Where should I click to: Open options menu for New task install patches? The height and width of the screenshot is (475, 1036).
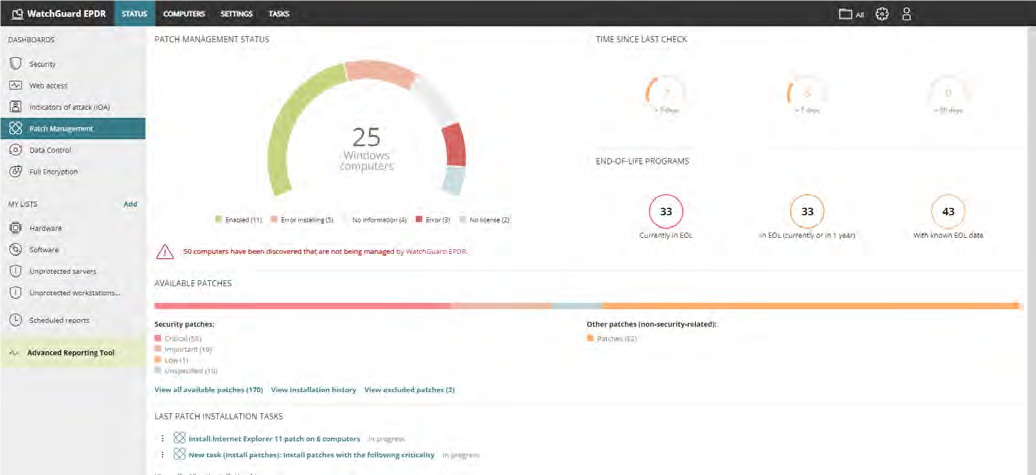tap(161, 455)
